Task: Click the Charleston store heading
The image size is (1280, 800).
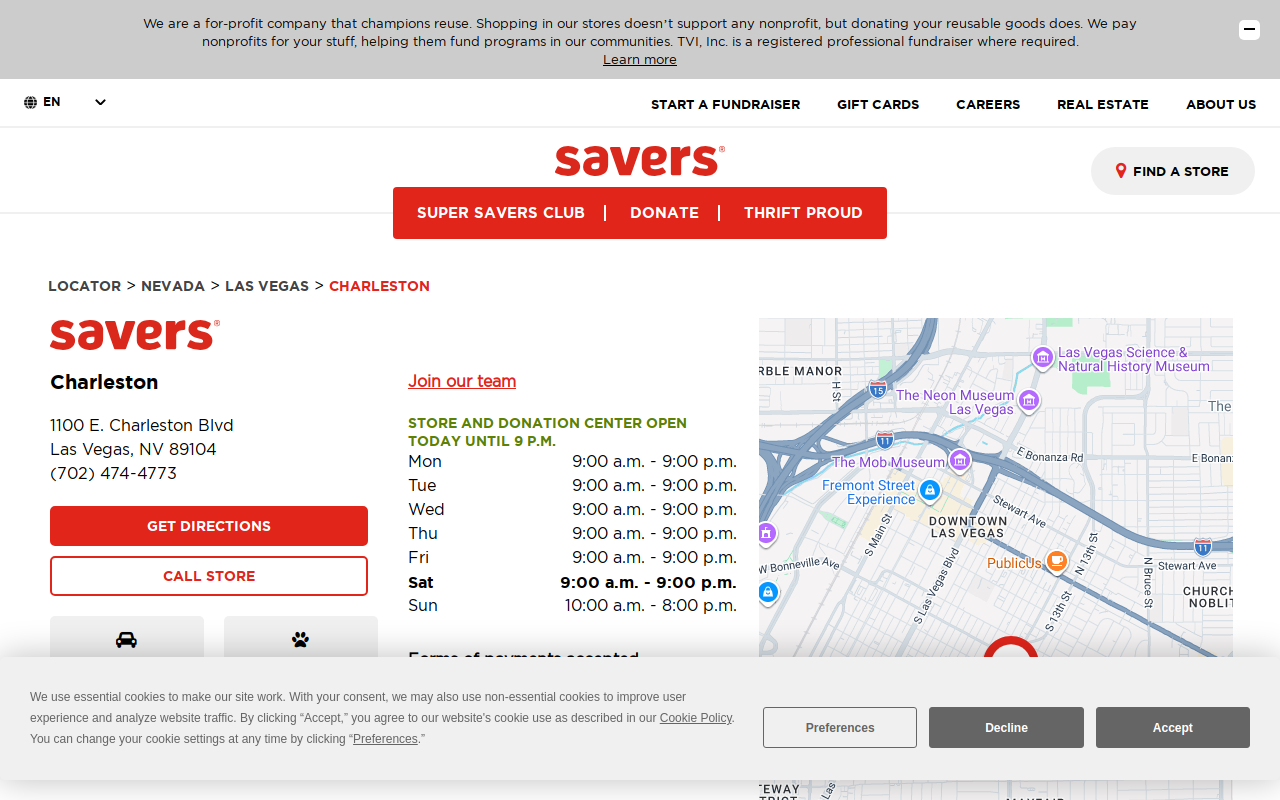Action: pyautogui.click(x=104, y=382)
